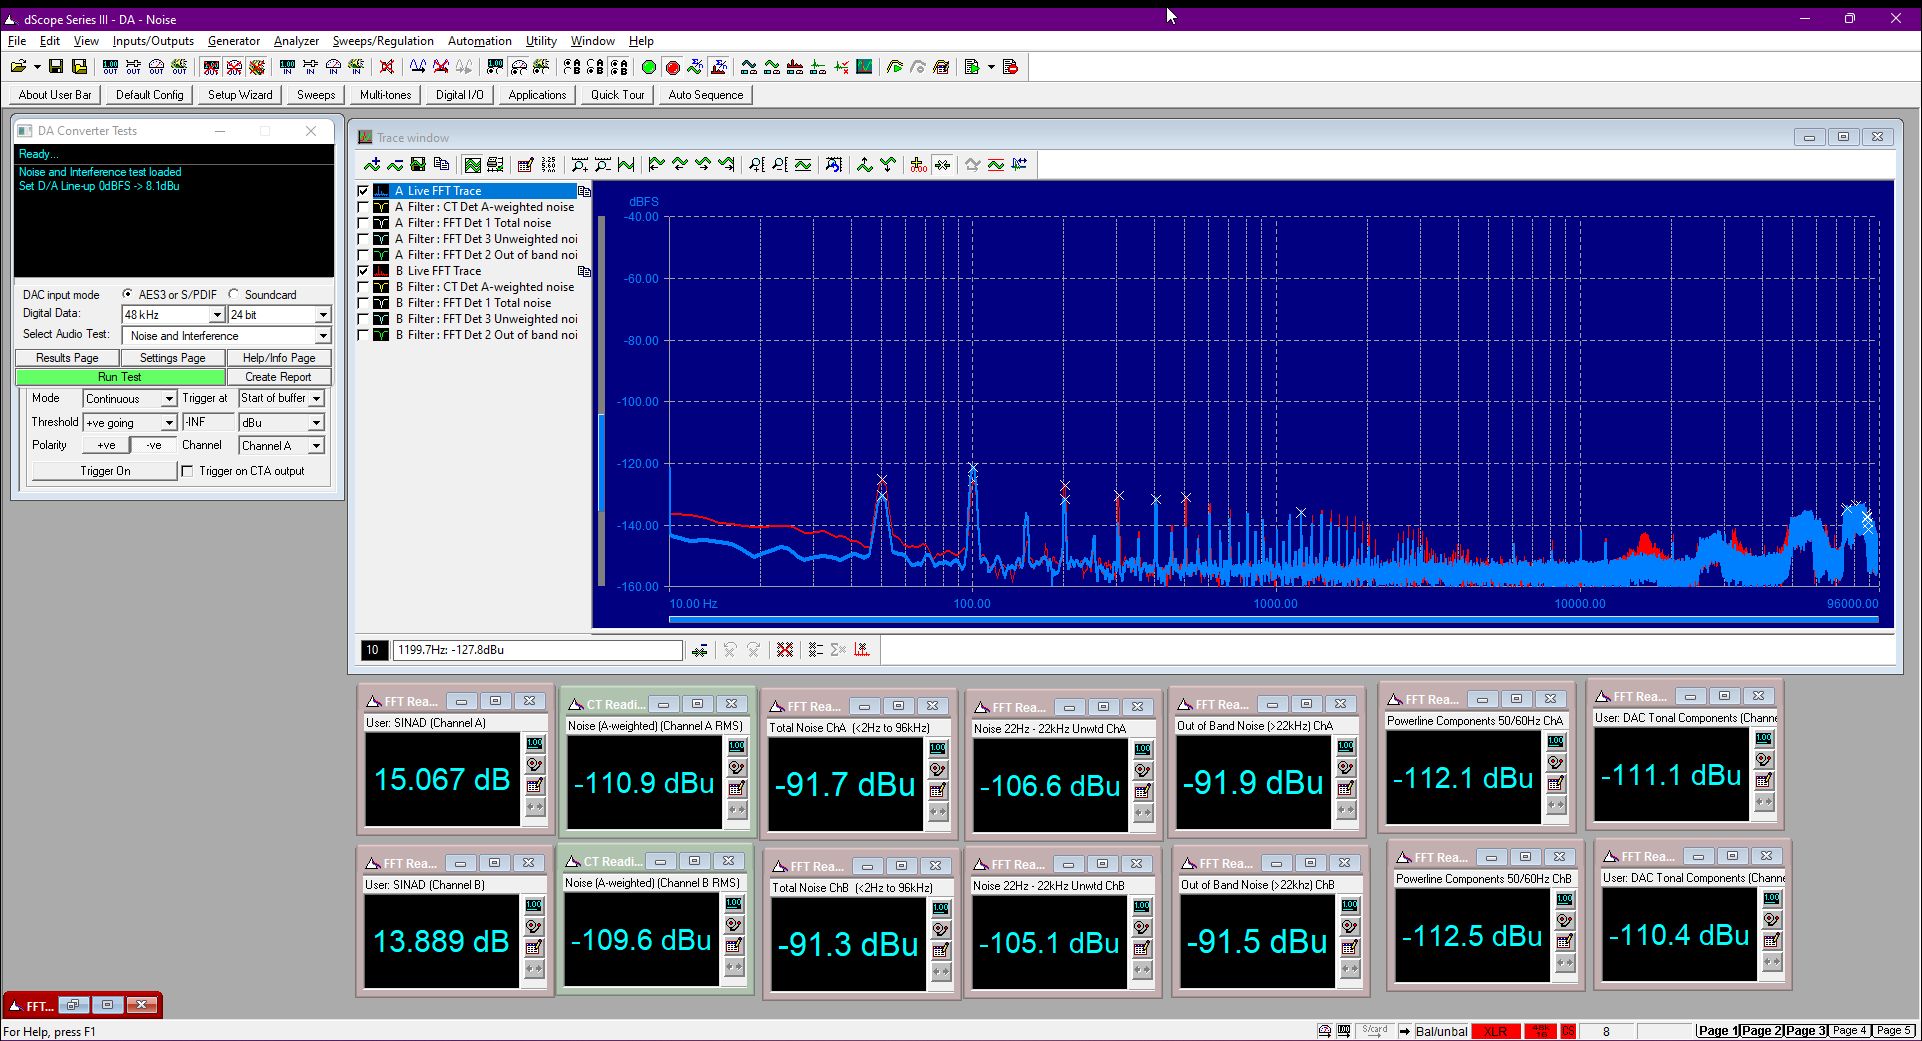
Task: Select the Soundcard radio button
Action: 233,294
